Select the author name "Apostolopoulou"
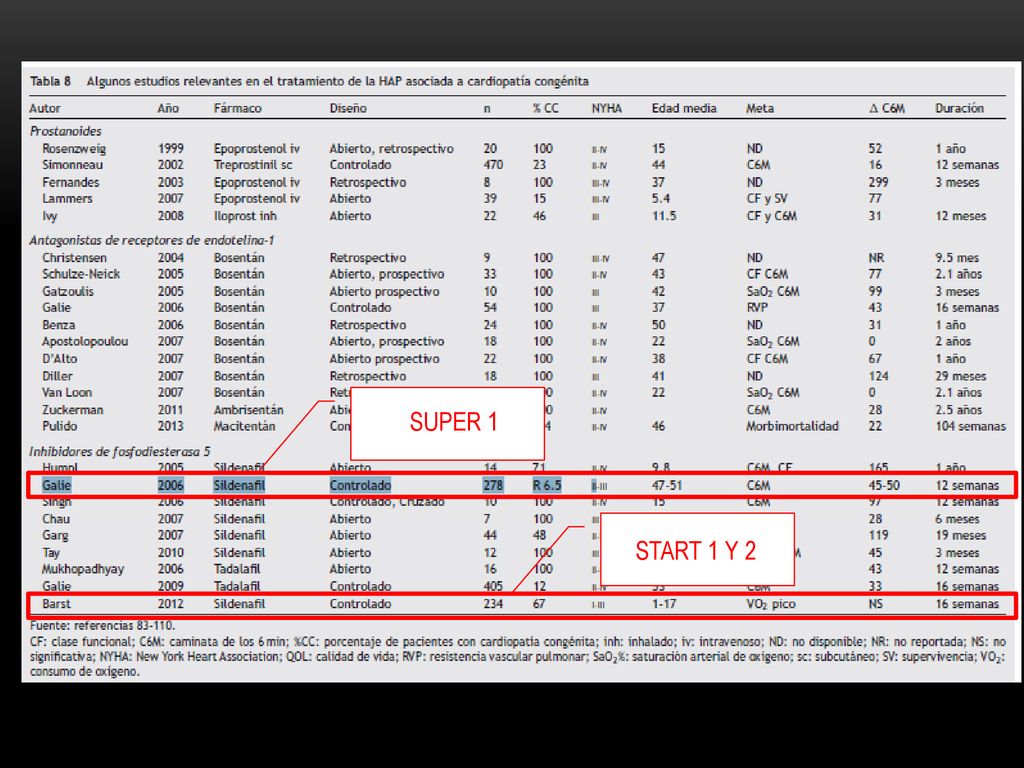The height and width of the screenshot is (768, 1024). 85,342
